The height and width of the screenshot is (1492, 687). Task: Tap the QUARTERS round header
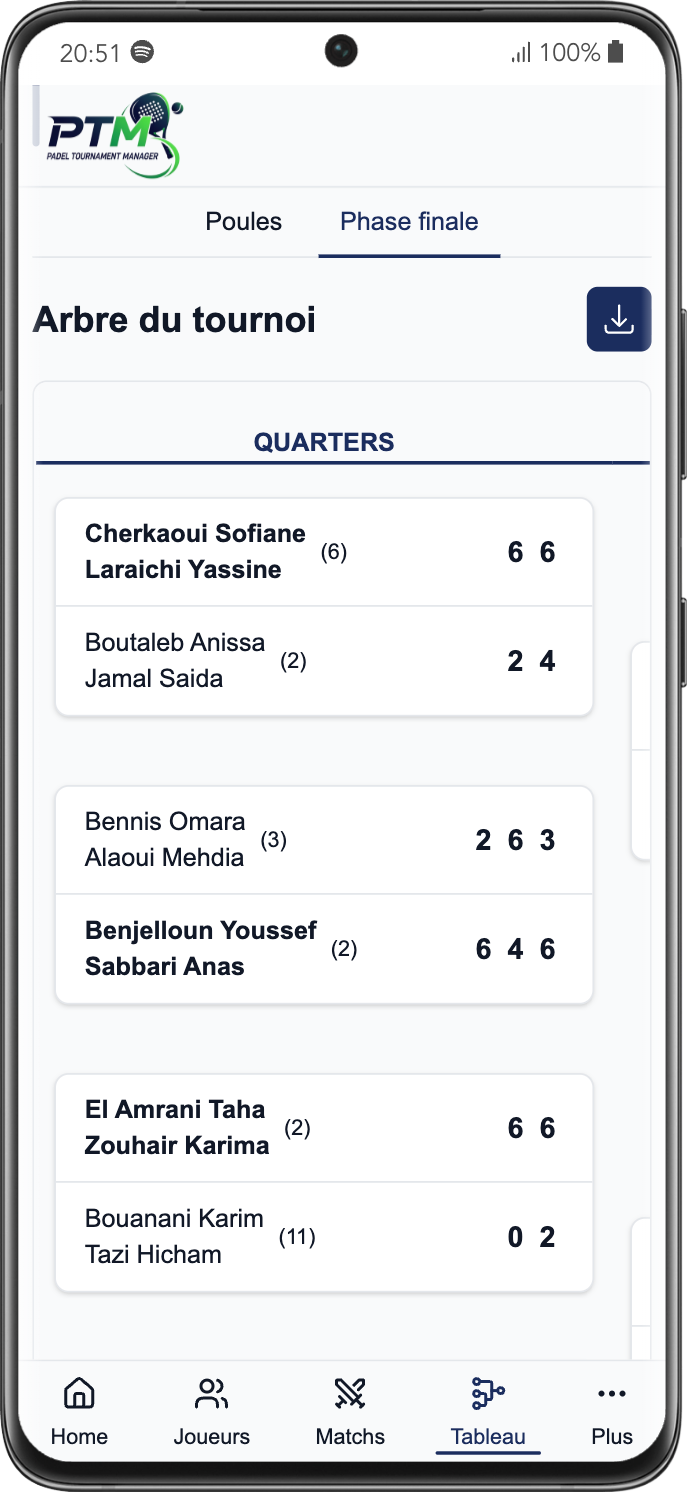[x=324, y=442]
